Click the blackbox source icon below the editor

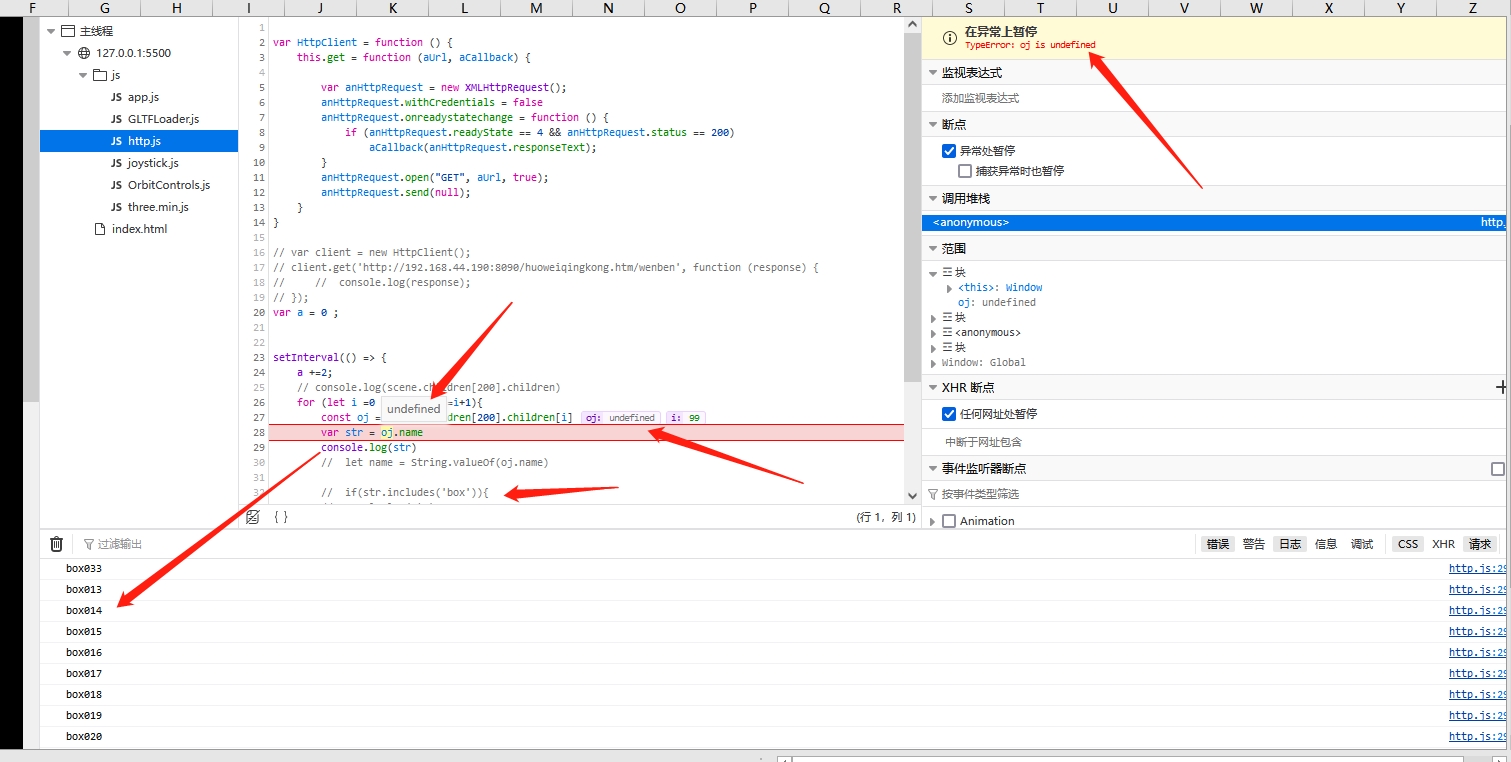(x=253, y=517)
